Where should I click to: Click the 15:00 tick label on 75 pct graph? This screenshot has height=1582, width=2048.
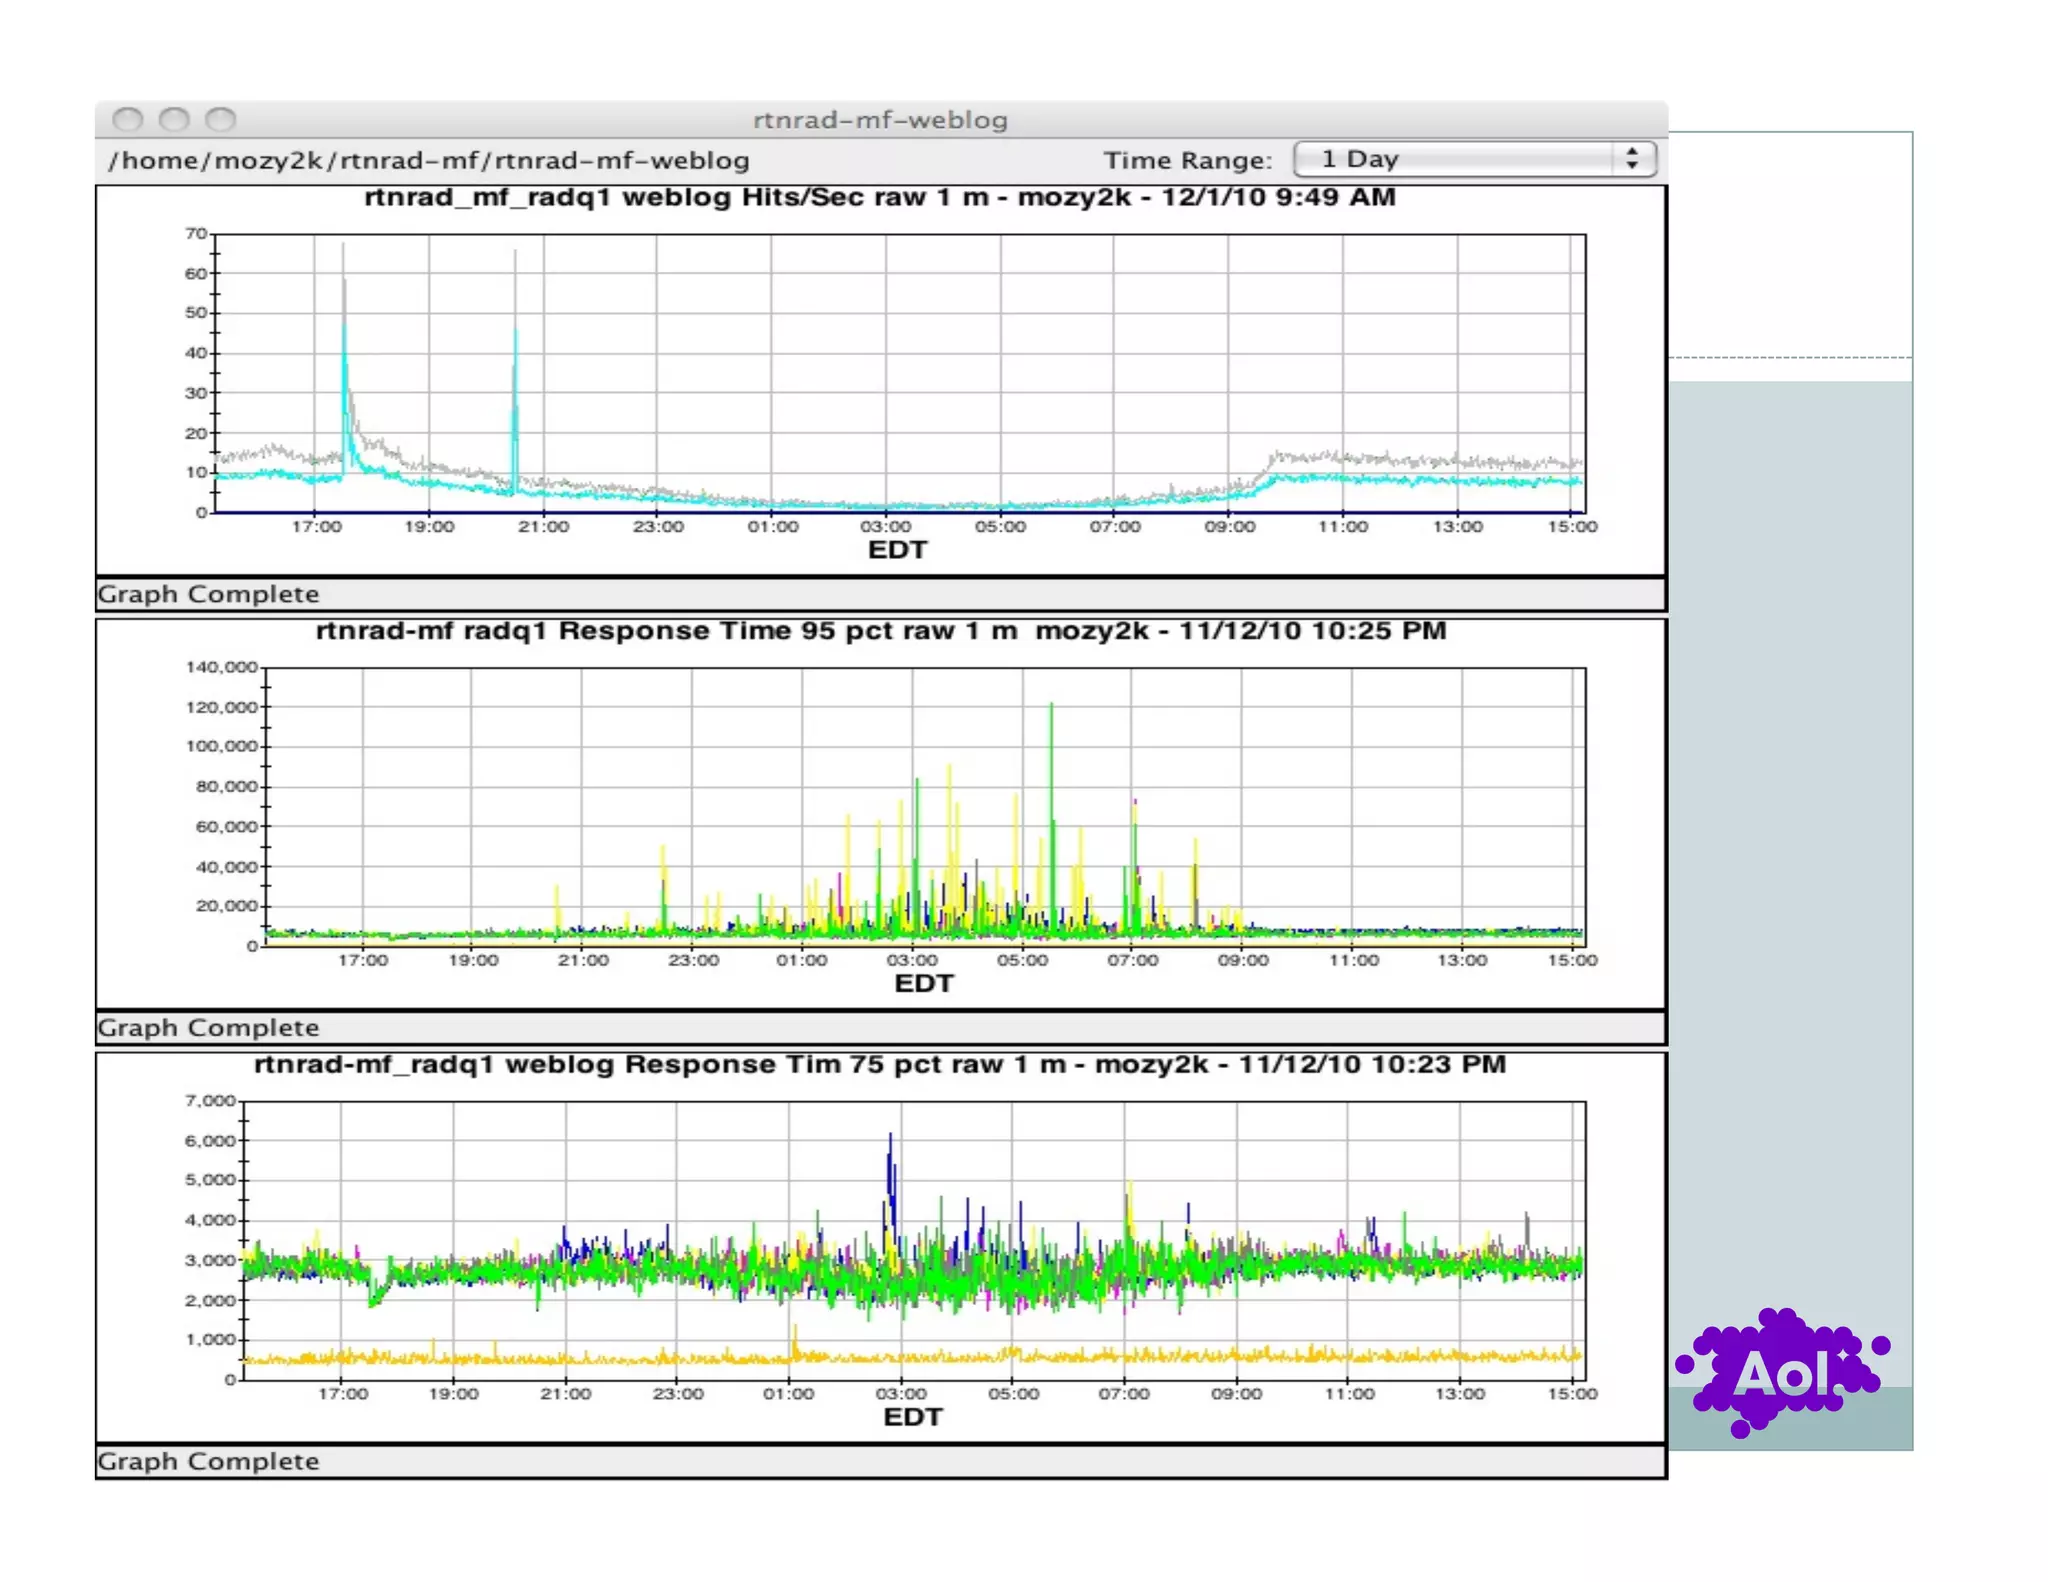[x=1572, y=1394]
